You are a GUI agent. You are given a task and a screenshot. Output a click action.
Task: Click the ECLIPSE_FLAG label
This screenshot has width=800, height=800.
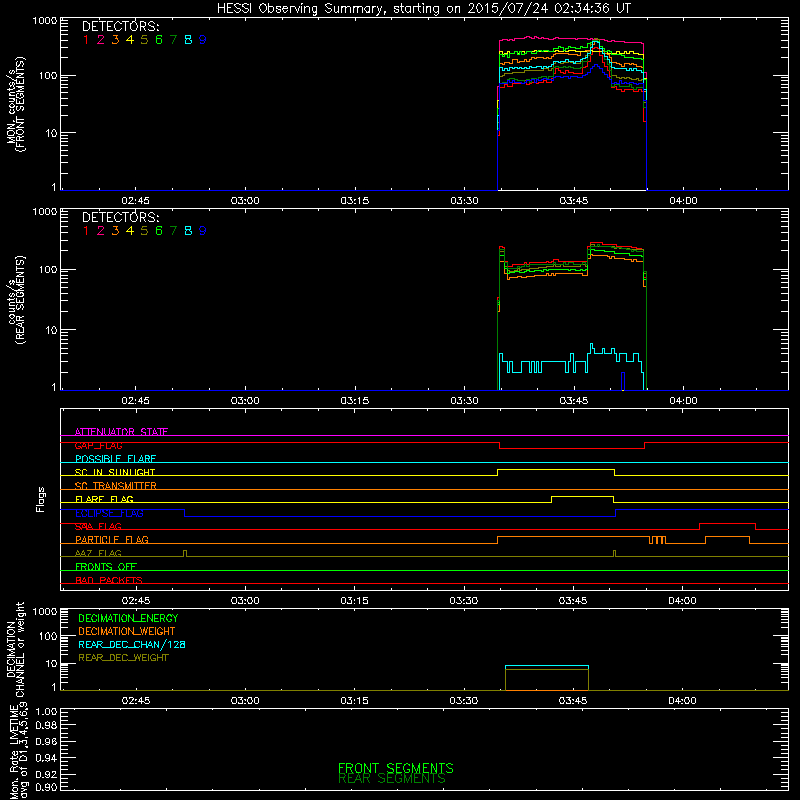click(109, 513)
